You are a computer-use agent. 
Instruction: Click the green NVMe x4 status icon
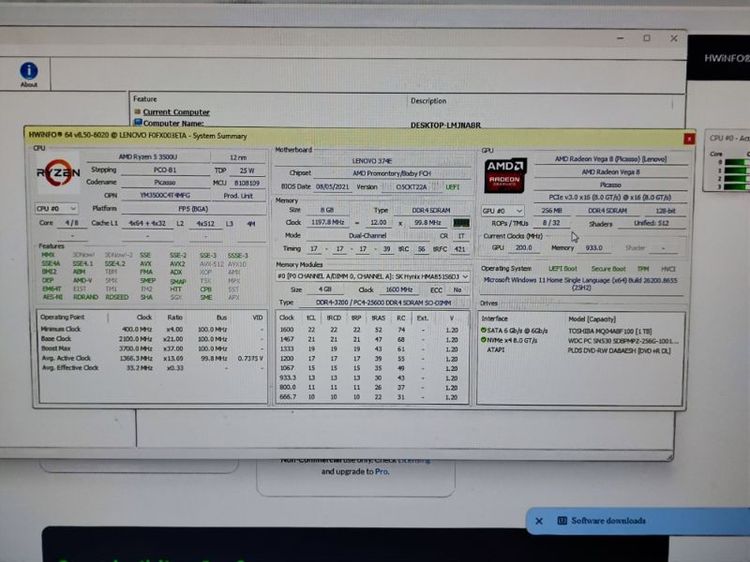coord(483,340)
